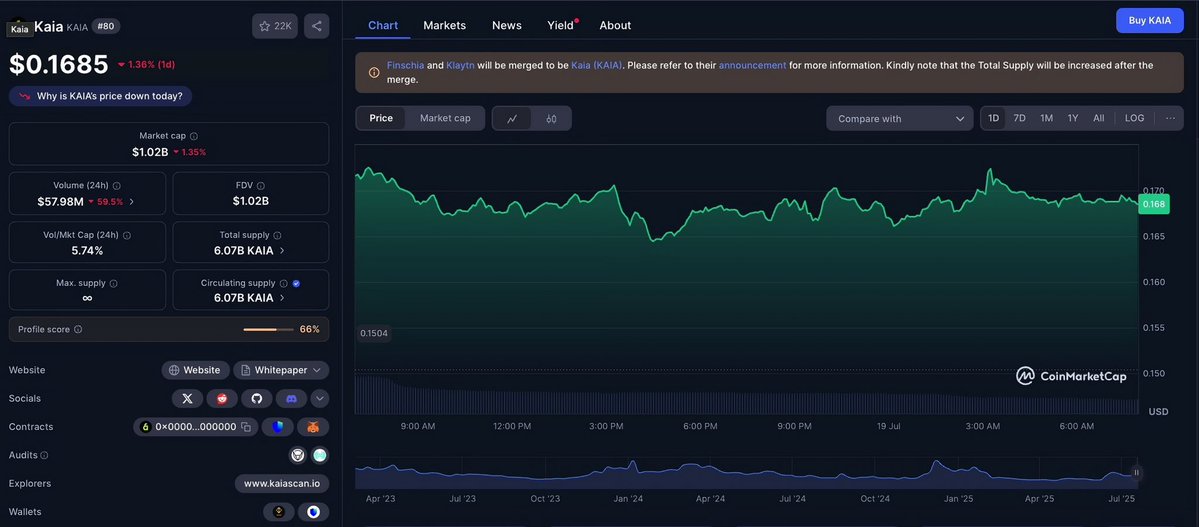Click the Buy KAIA button
Screen dimensions: 1199x527
(x=1149, y=21)
